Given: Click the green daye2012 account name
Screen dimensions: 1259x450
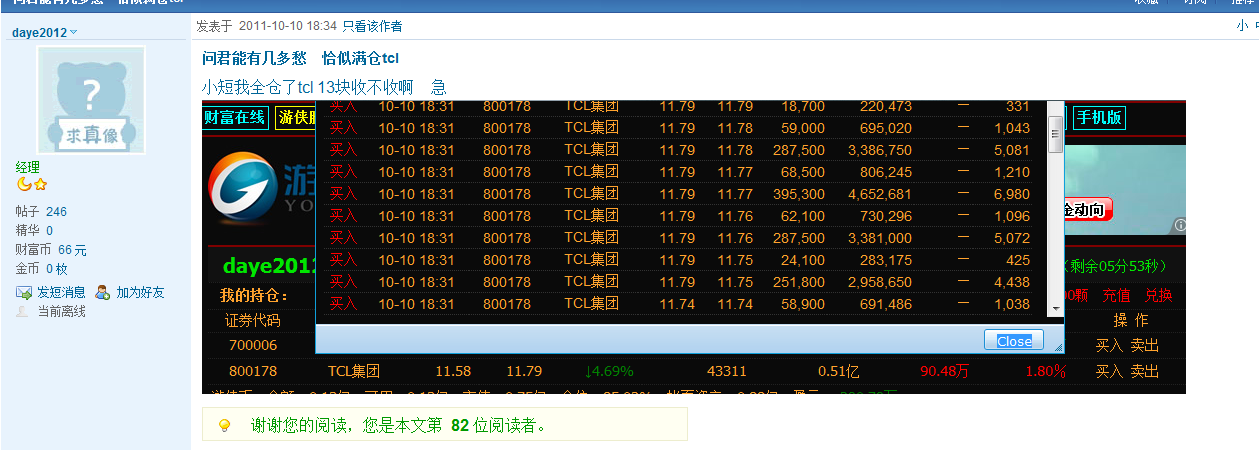Looking at the screenshot, I should (269, 267).
